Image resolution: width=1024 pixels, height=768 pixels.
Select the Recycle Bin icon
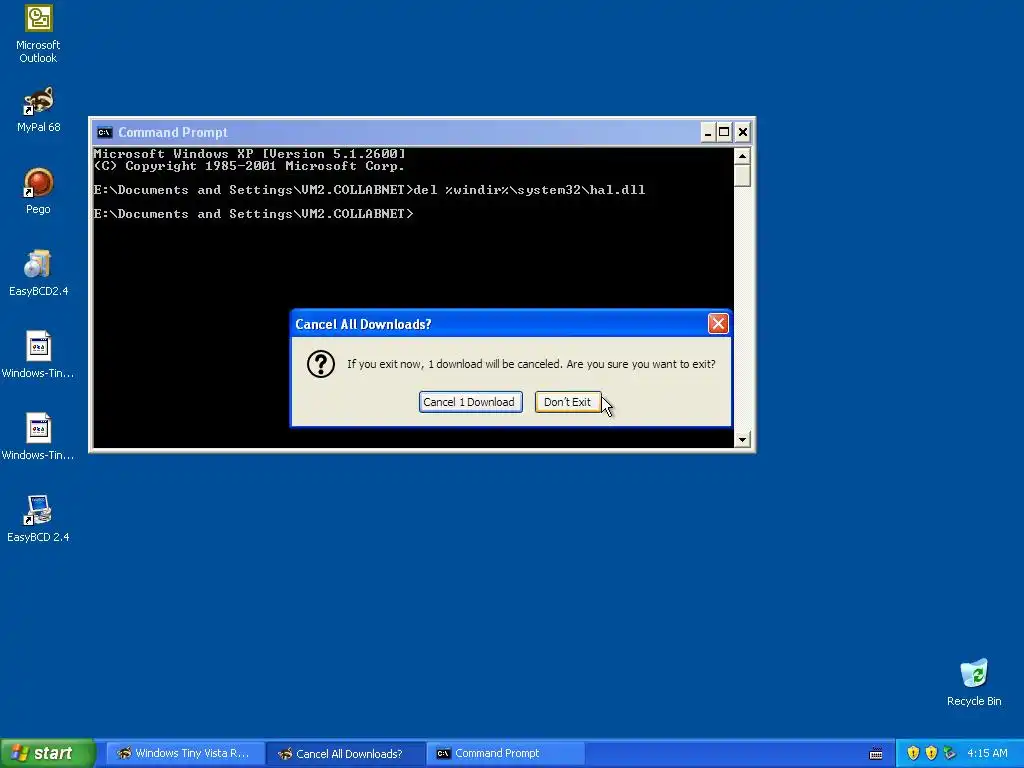[x=974, y=683]
